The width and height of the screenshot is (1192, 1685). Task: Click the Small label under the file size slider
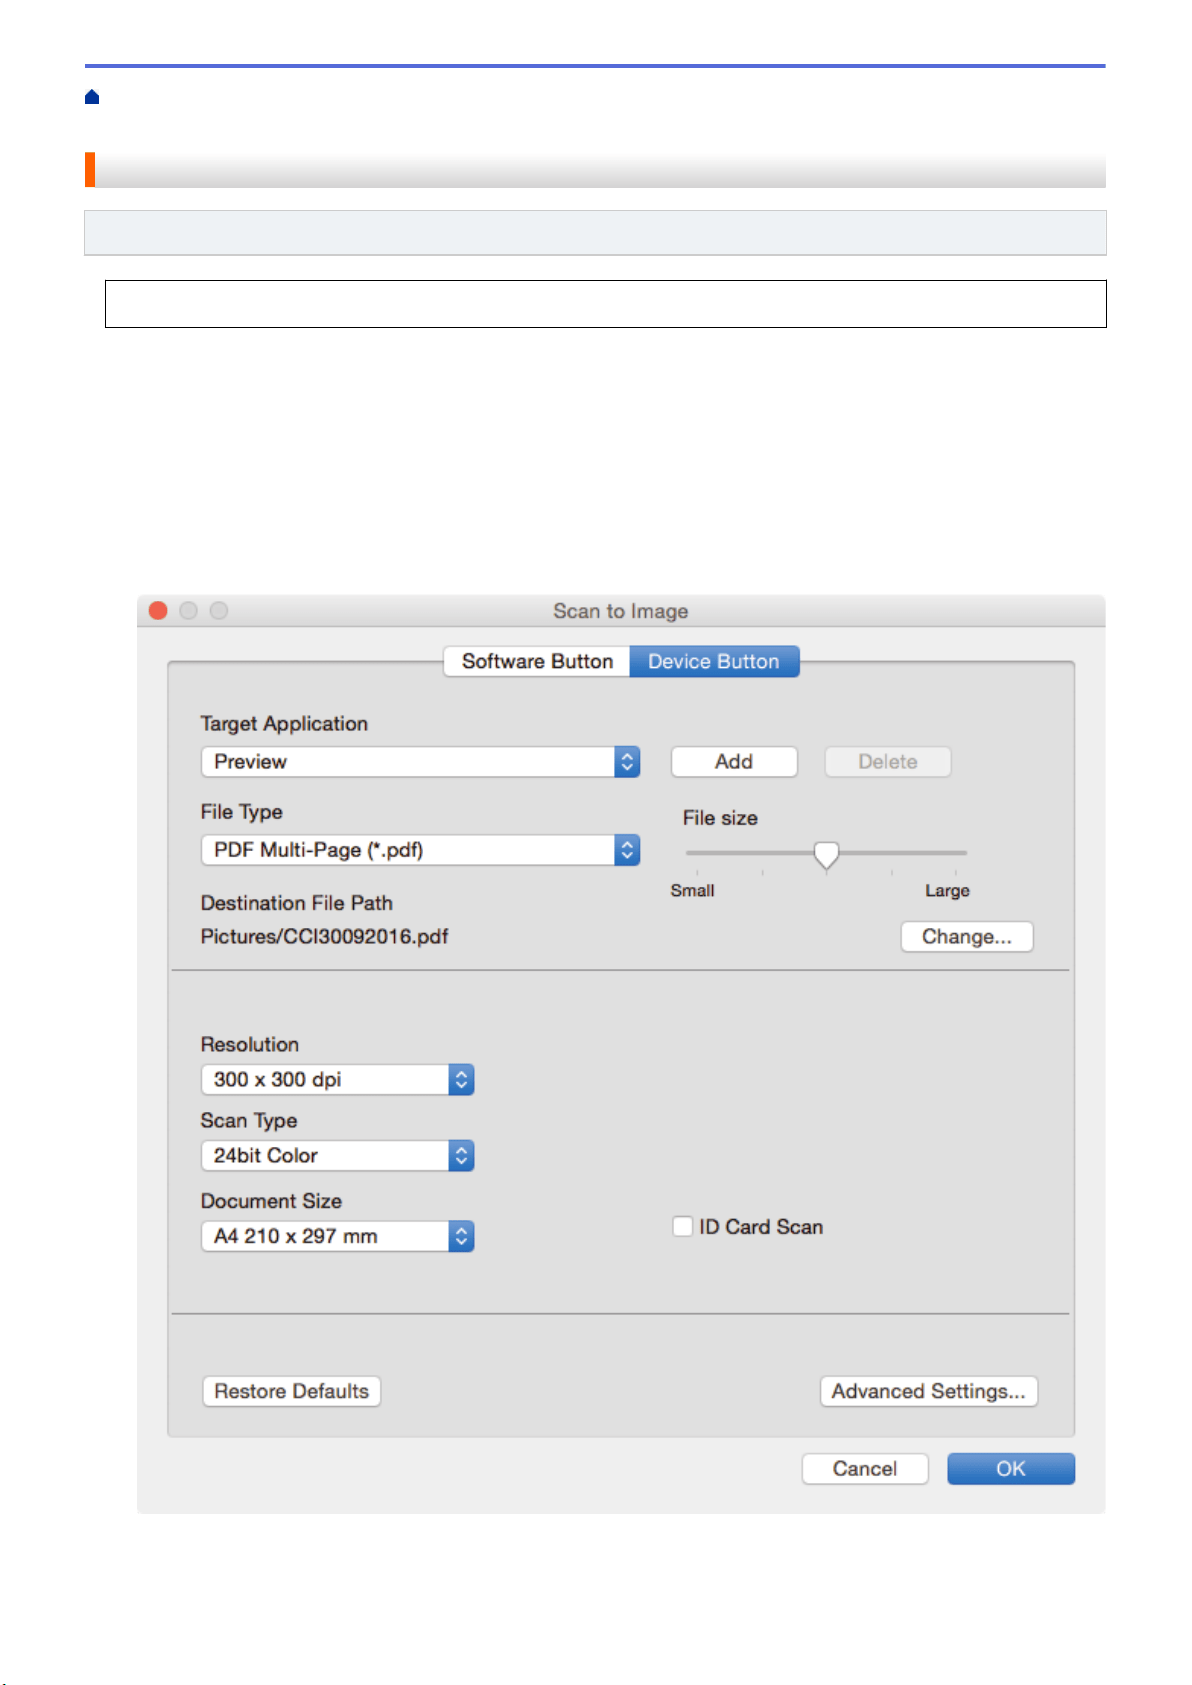(x=692, y=891)
